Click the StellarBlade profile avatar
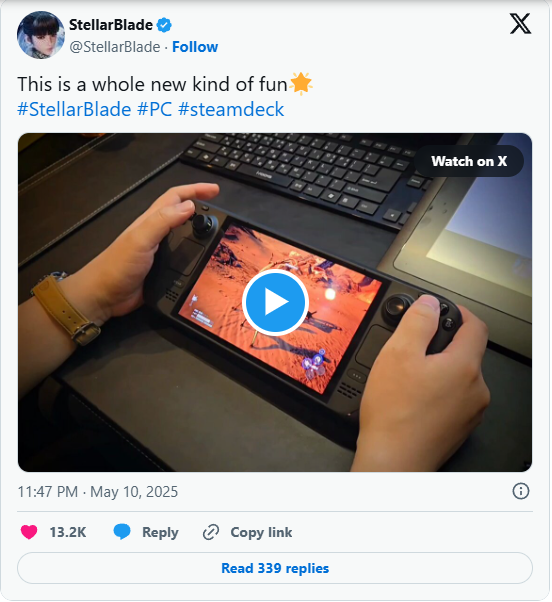Screen dimensions: 552x602 coord(41,35)
